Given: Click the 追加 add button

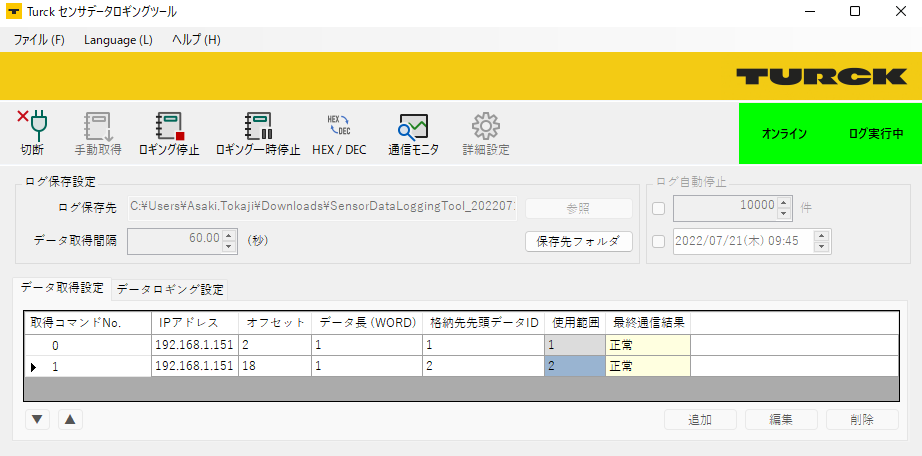Looking at the screenshot, I should [x=700, y=420].
